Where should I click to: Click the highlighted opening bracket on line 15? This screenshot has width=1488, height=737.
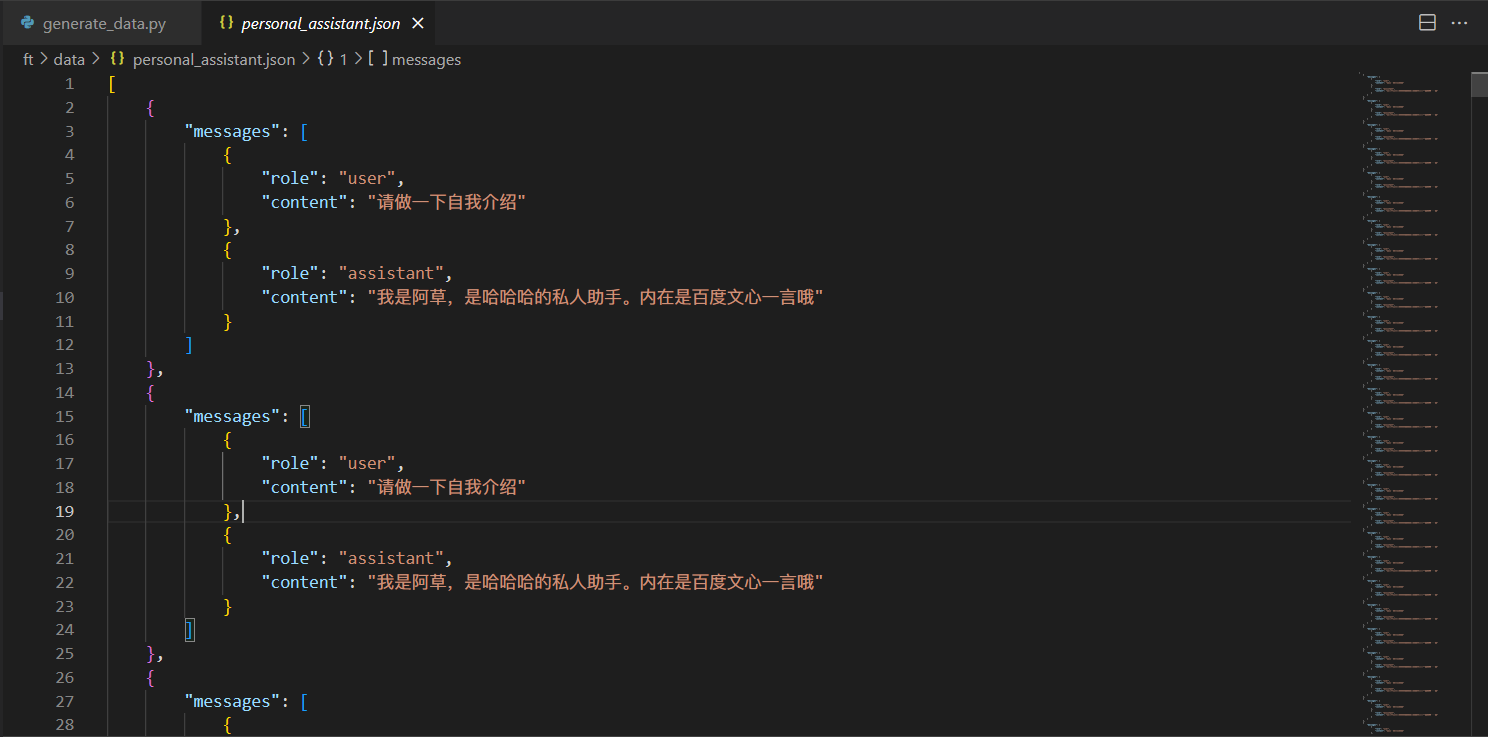[305, 416]
